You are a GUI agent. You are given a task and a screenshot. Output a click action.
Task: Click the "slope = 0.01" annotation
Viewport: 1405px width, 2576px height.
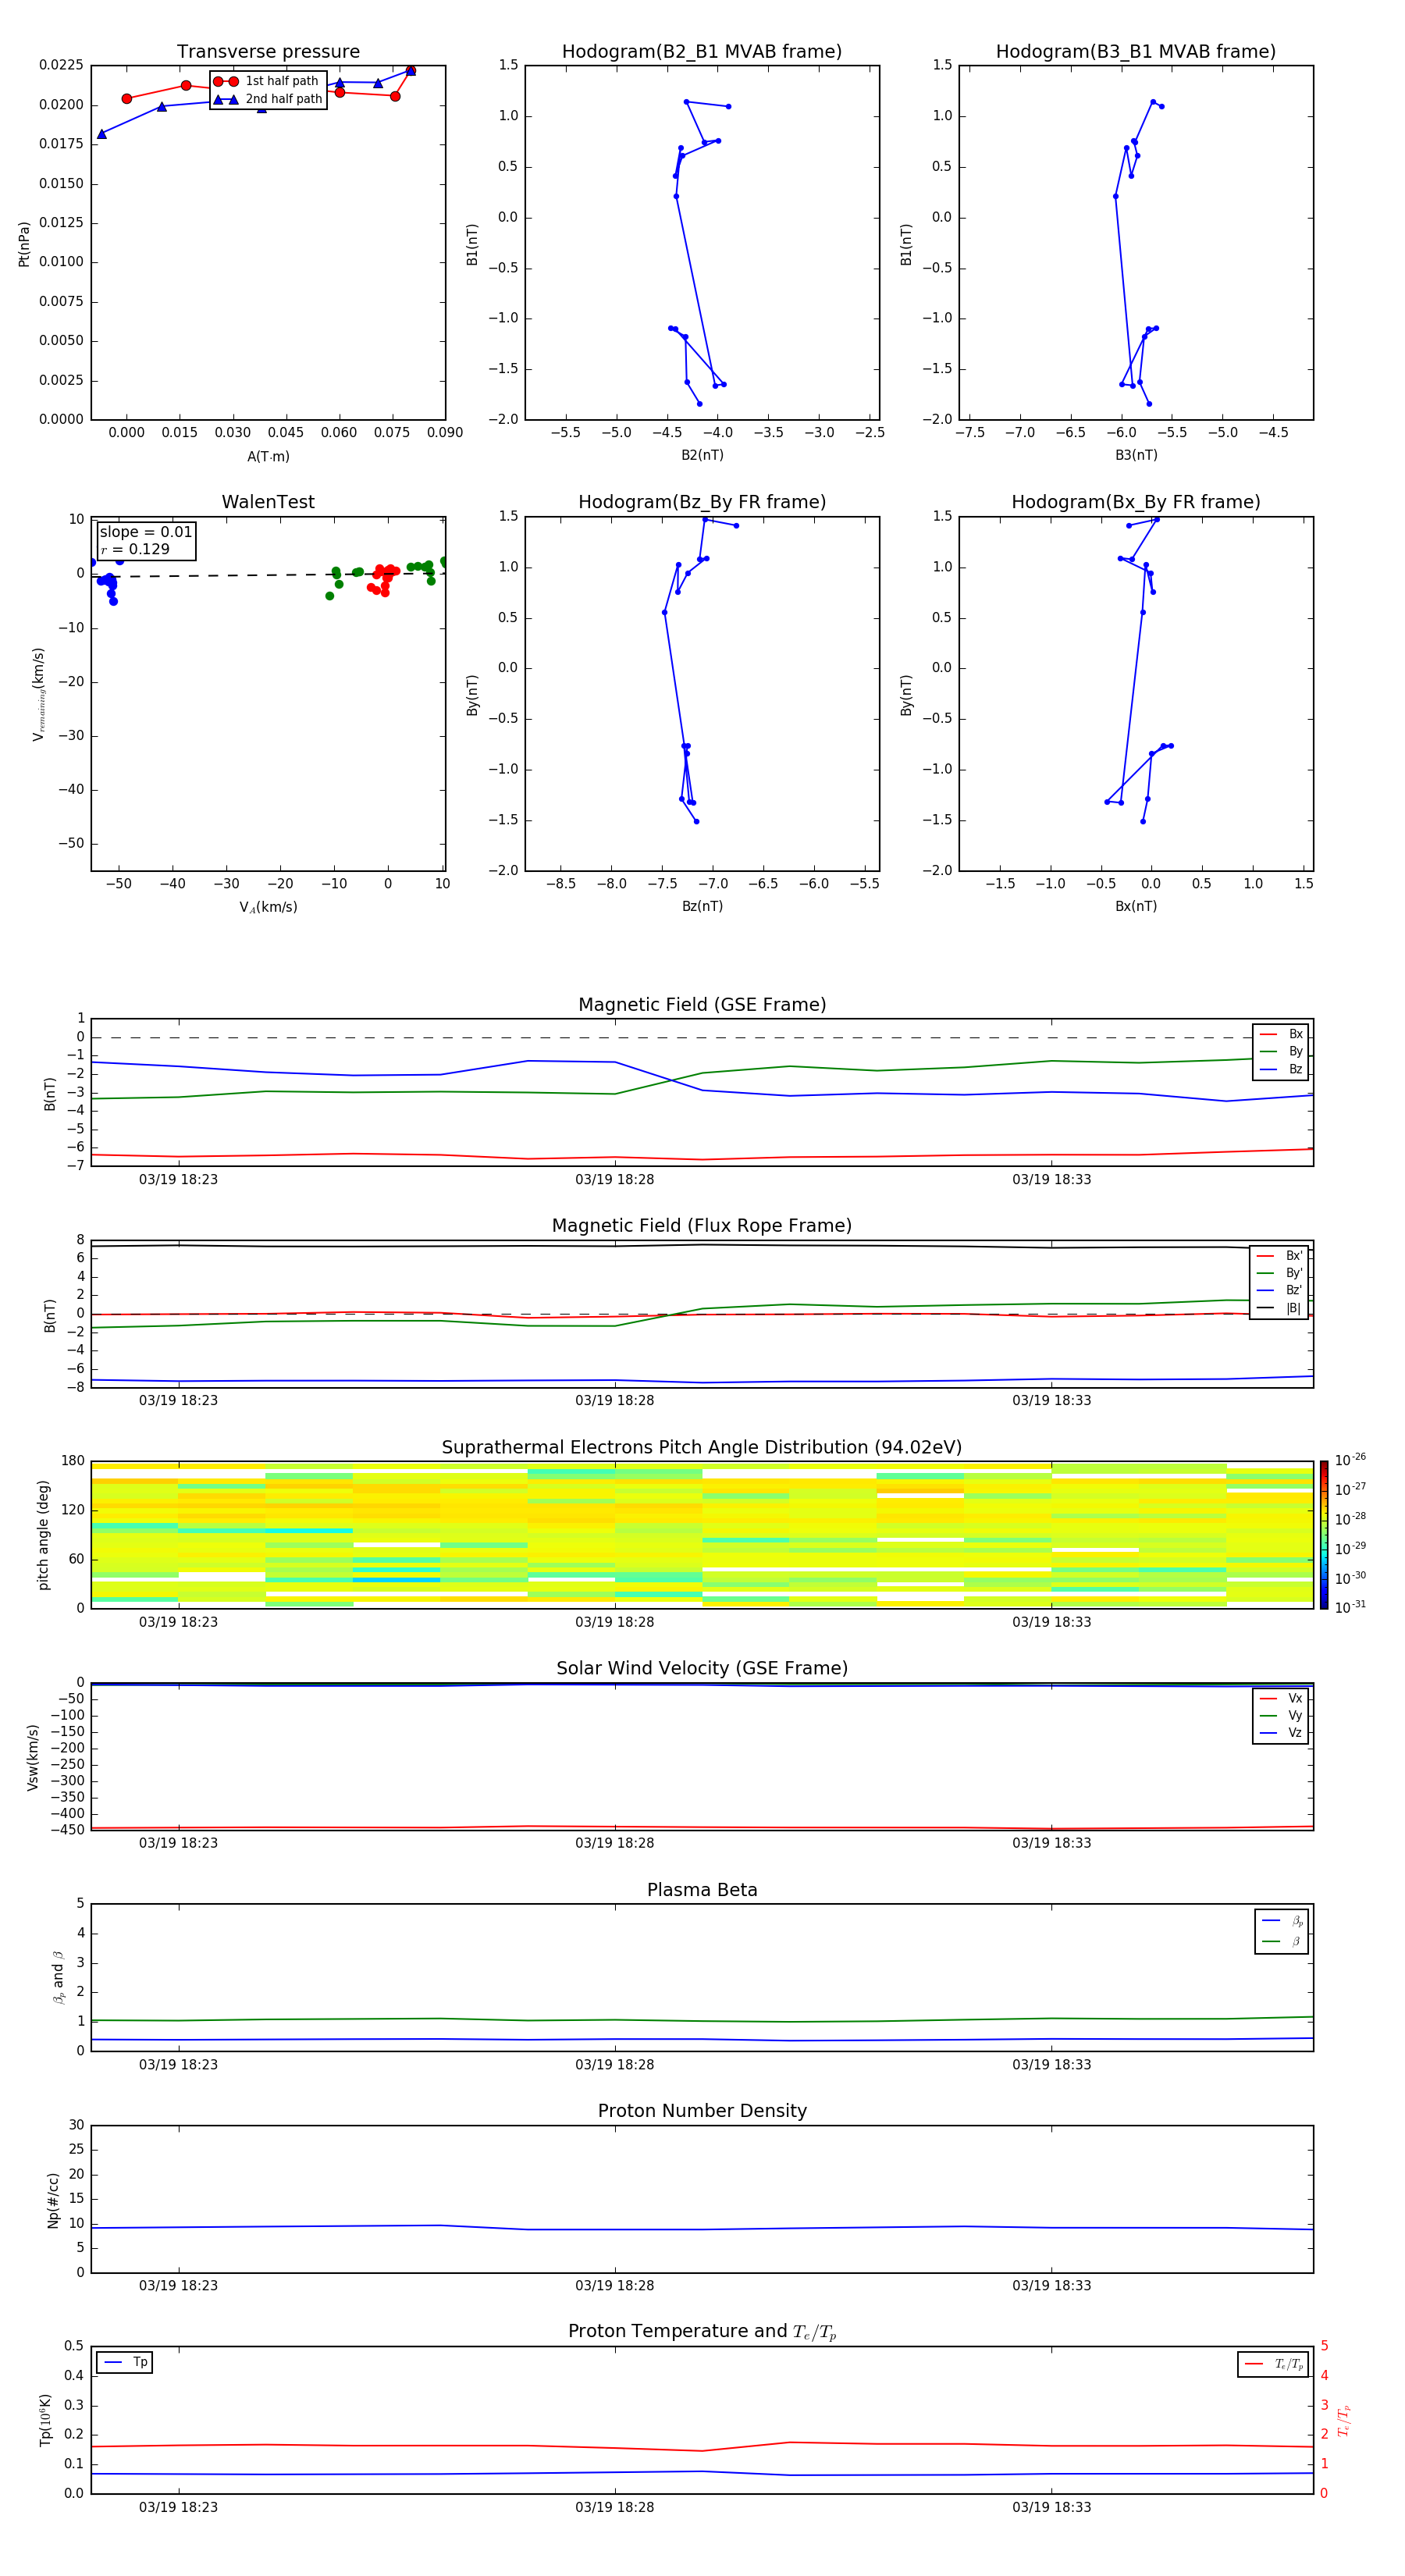[x=146, y=532]
